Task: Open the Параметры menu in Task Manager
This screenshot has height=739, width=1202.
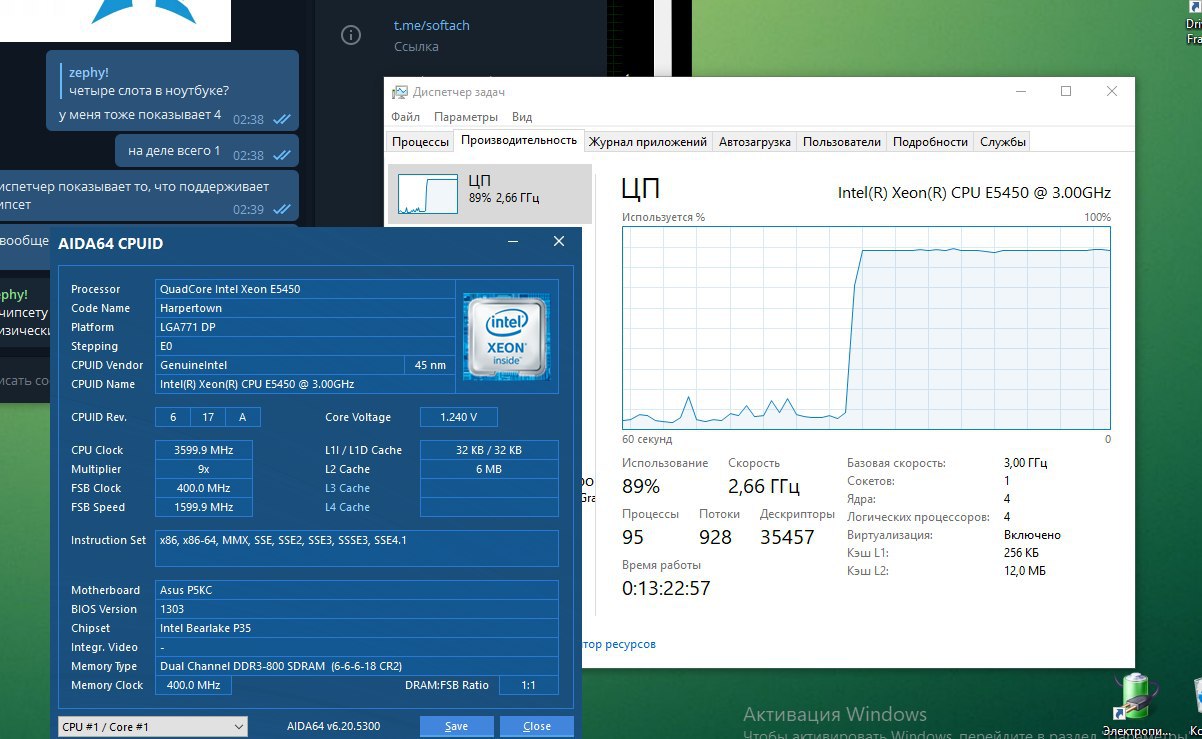Action: click(466, 117)
